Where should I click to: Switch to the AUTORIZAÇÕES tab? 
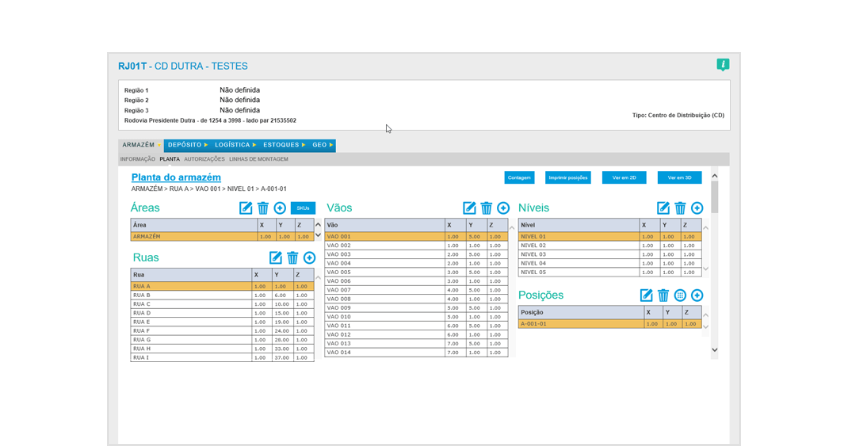click(204, 159)
